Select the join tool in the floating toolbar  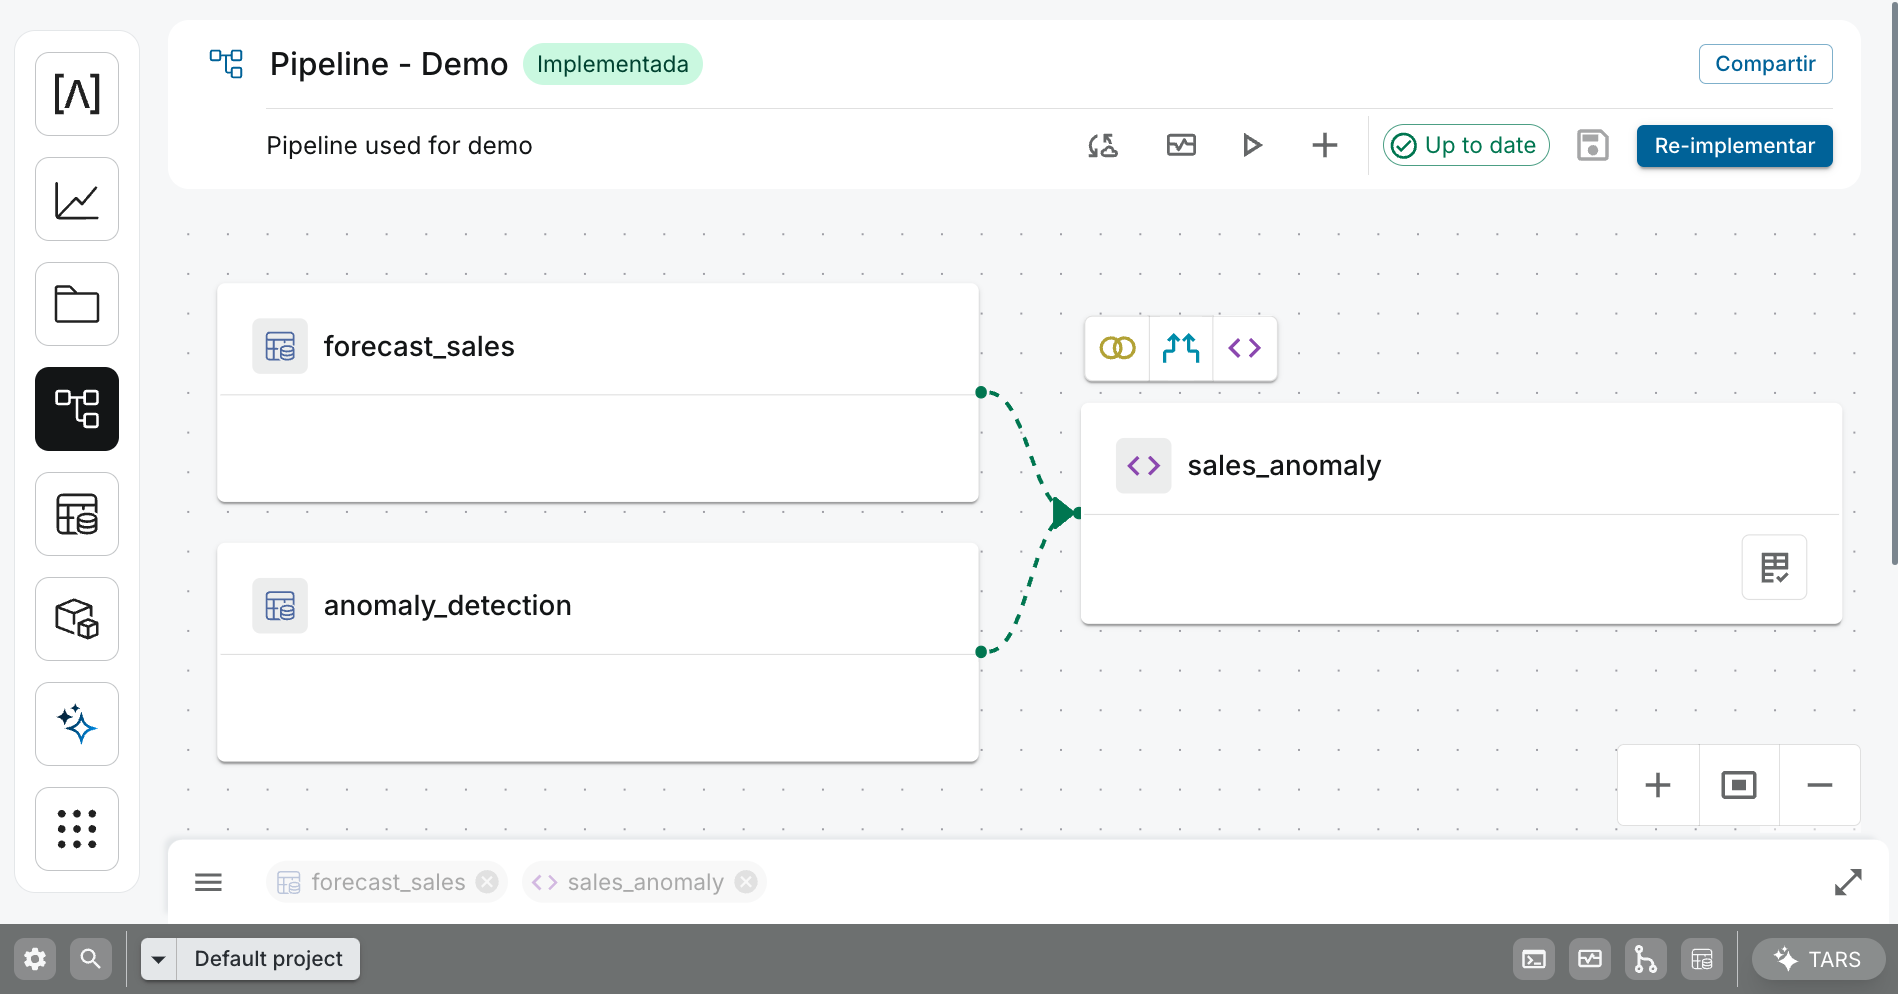pyautogui.click(x=1116, y=348)
